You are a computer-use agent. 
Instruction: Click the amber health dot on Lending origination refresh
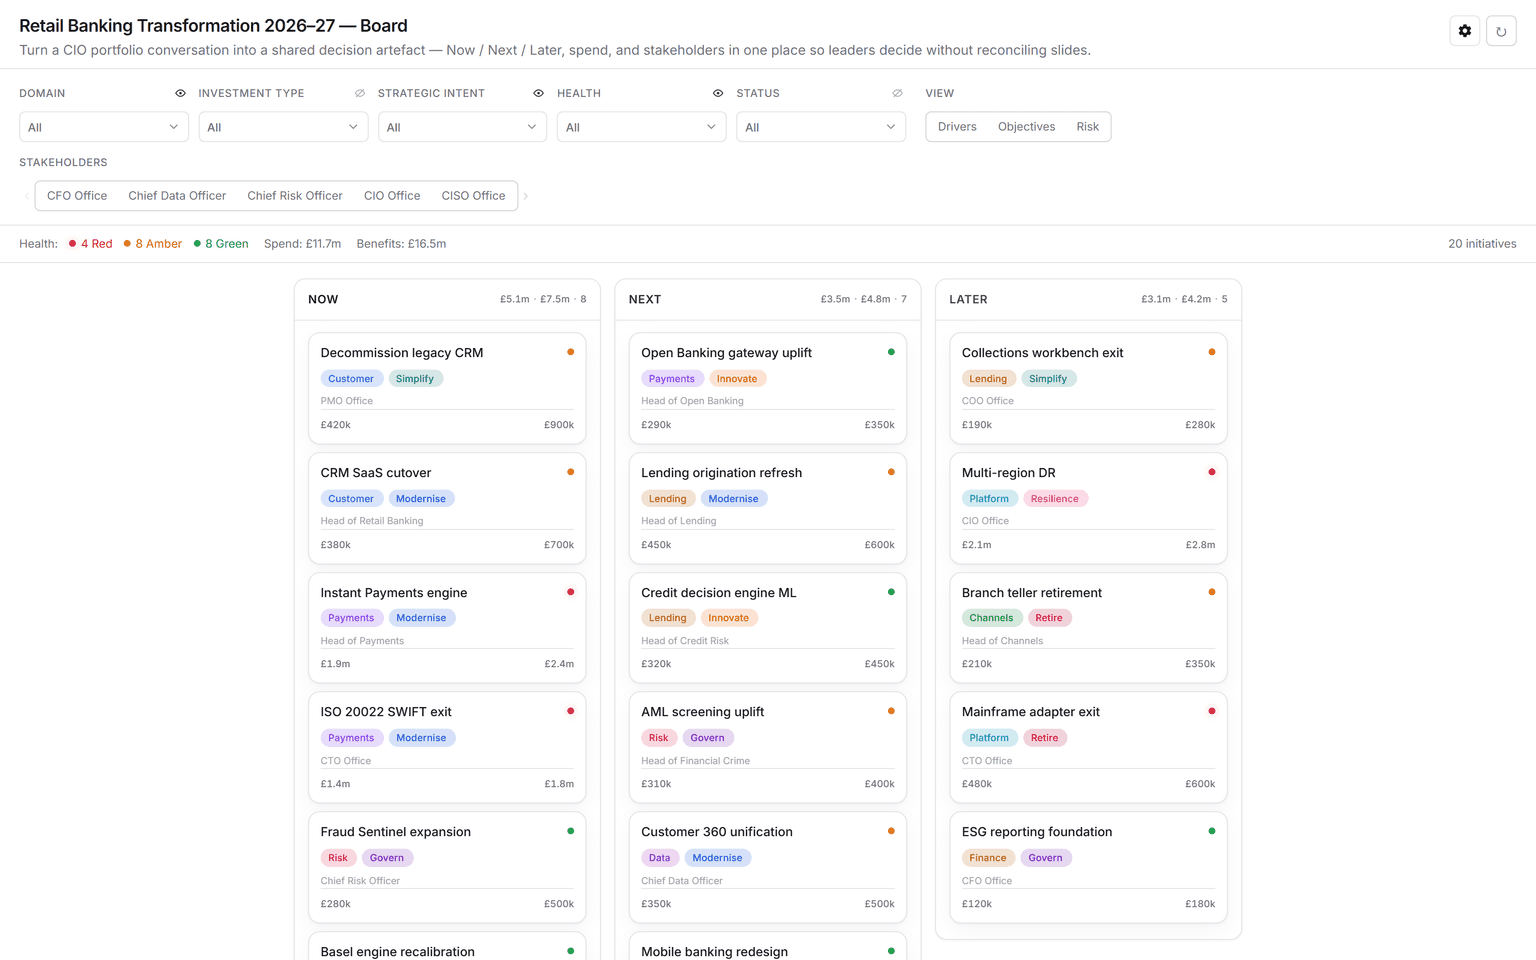click(x=891, y=472)
